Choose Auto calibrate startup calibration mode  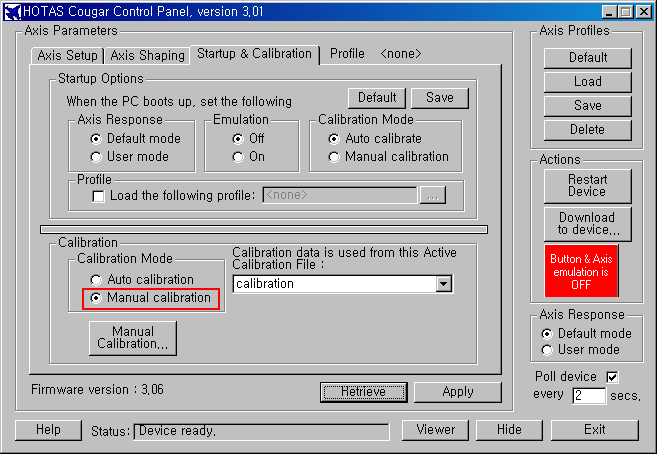pos(375,138)
